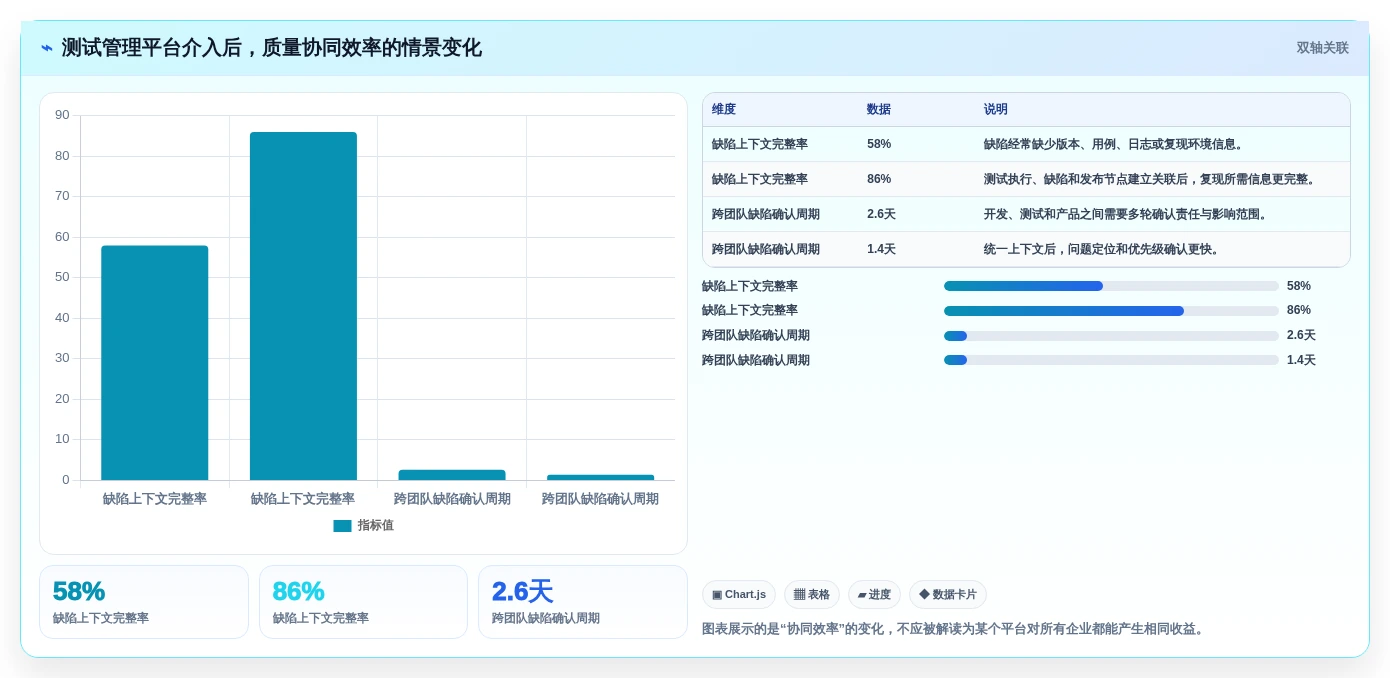This screenshot has height=678, width=1390.
Task: Click the 58% progress bar
Action: pyautogui.click(x=1111, y=286)
